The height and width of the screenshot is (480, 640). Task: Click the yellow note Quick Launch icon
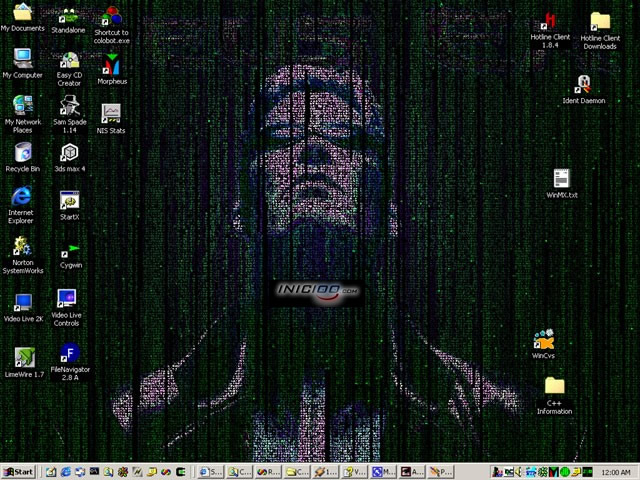click(x=152, y=472)
